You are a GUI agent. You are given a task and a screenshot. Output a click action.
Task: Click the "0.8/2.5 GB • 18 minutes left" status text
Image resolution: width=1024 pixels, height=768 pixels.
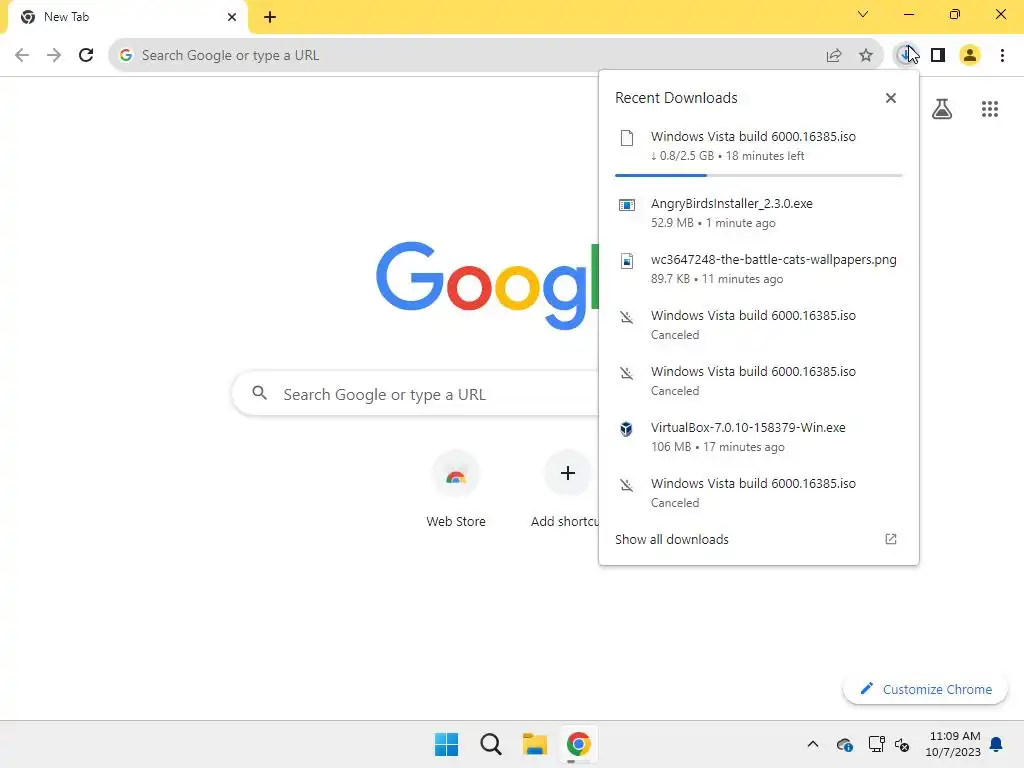(x=728, y=156)
